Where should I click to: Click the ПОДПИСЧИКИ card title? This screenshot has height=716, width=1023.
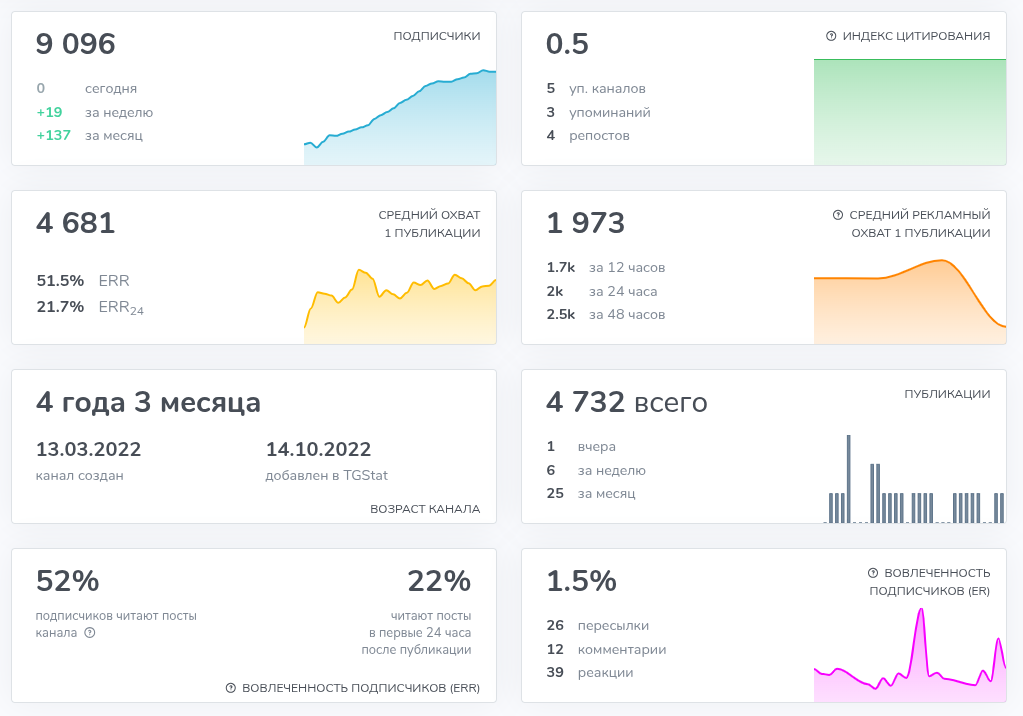pos(436,36)
